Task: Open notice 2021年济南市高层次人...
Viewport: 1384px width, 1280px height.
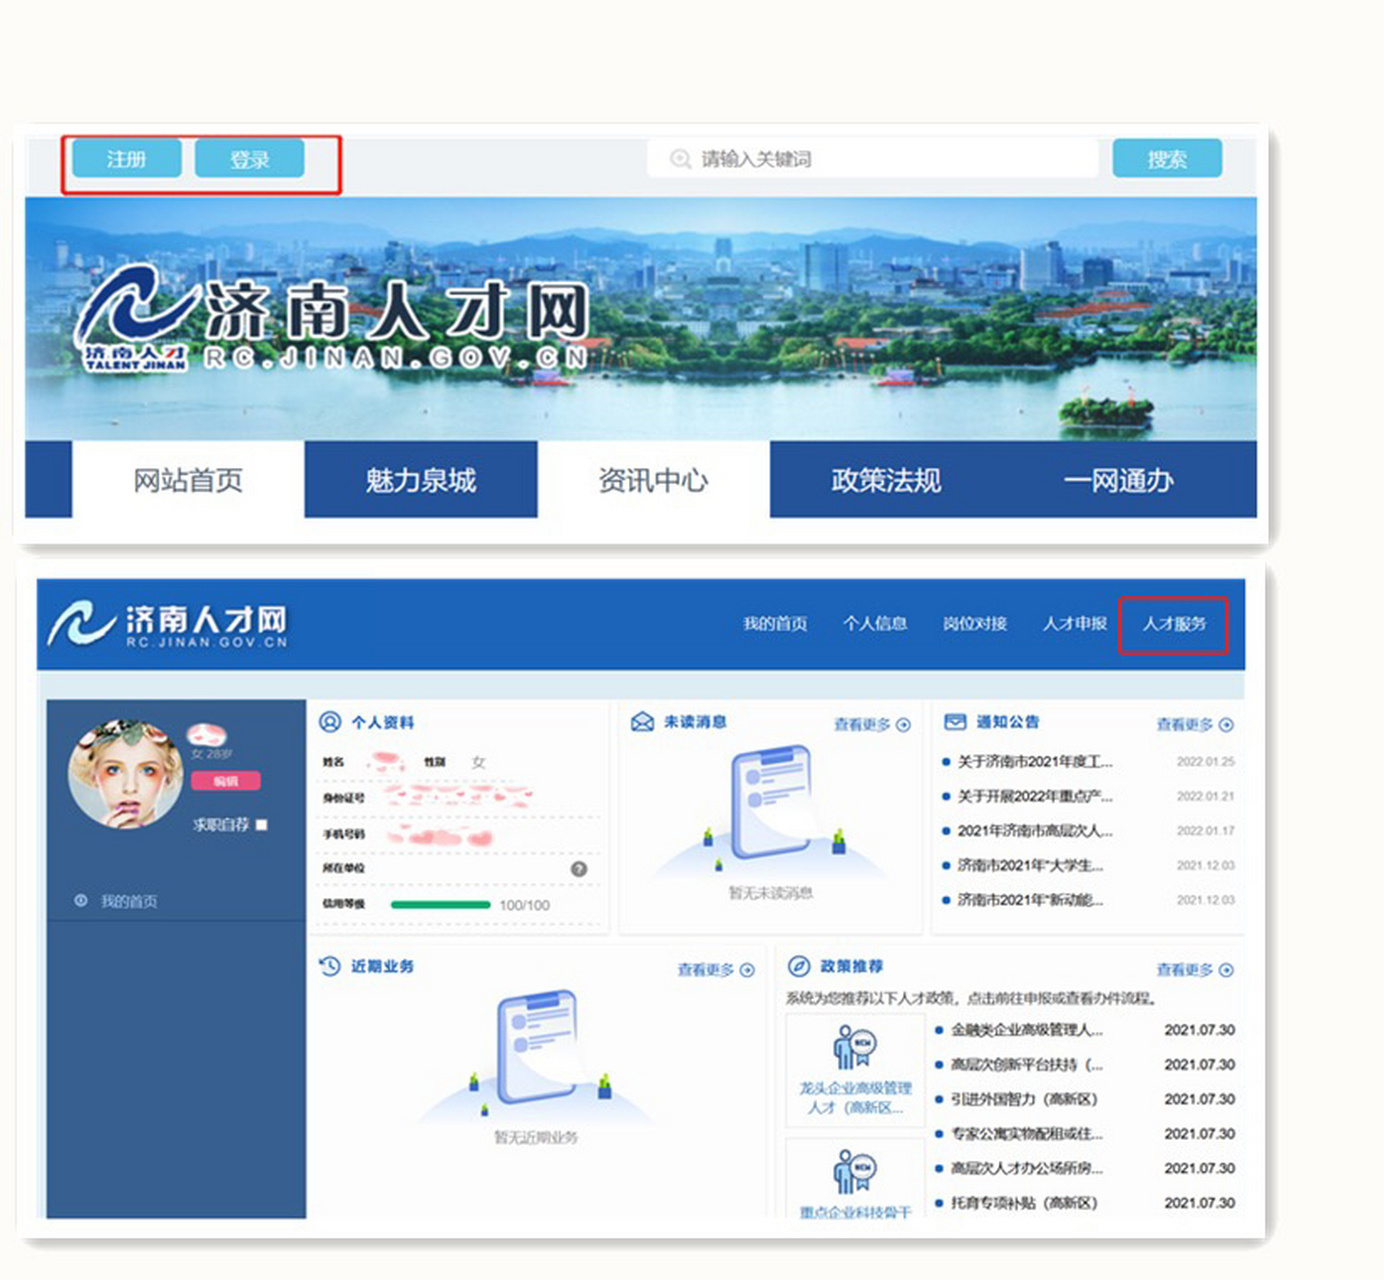Action: [1035, 831]
